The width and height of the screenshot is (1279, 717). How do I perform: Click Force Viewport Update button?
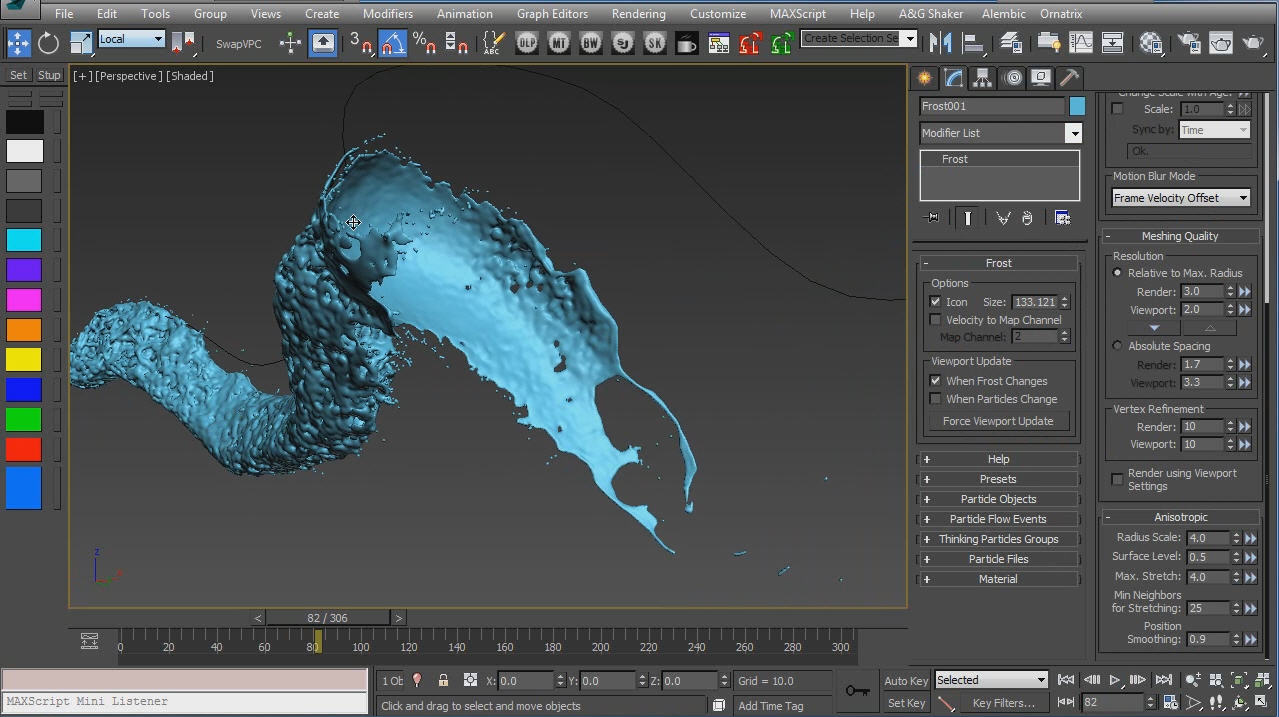pos(998,421)
